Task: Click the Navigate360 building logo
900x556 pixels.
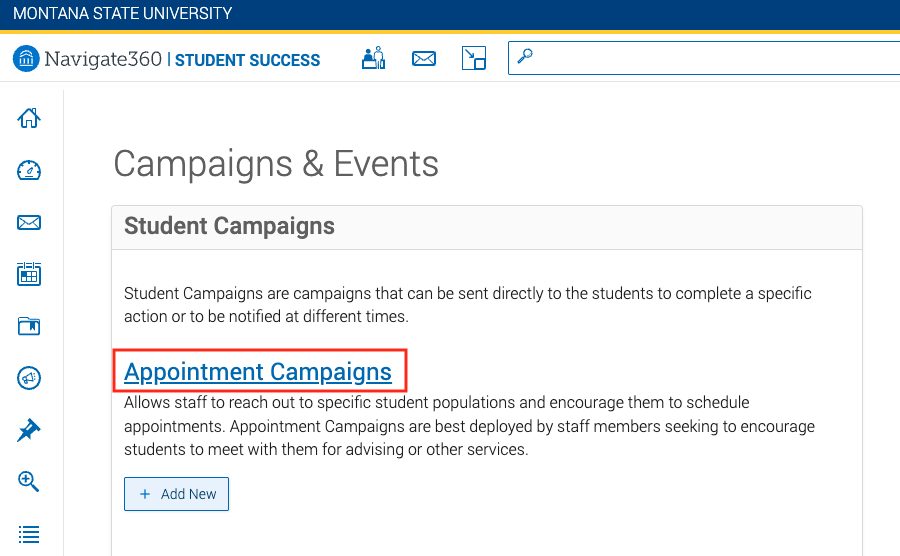Action: pos(26,59)
